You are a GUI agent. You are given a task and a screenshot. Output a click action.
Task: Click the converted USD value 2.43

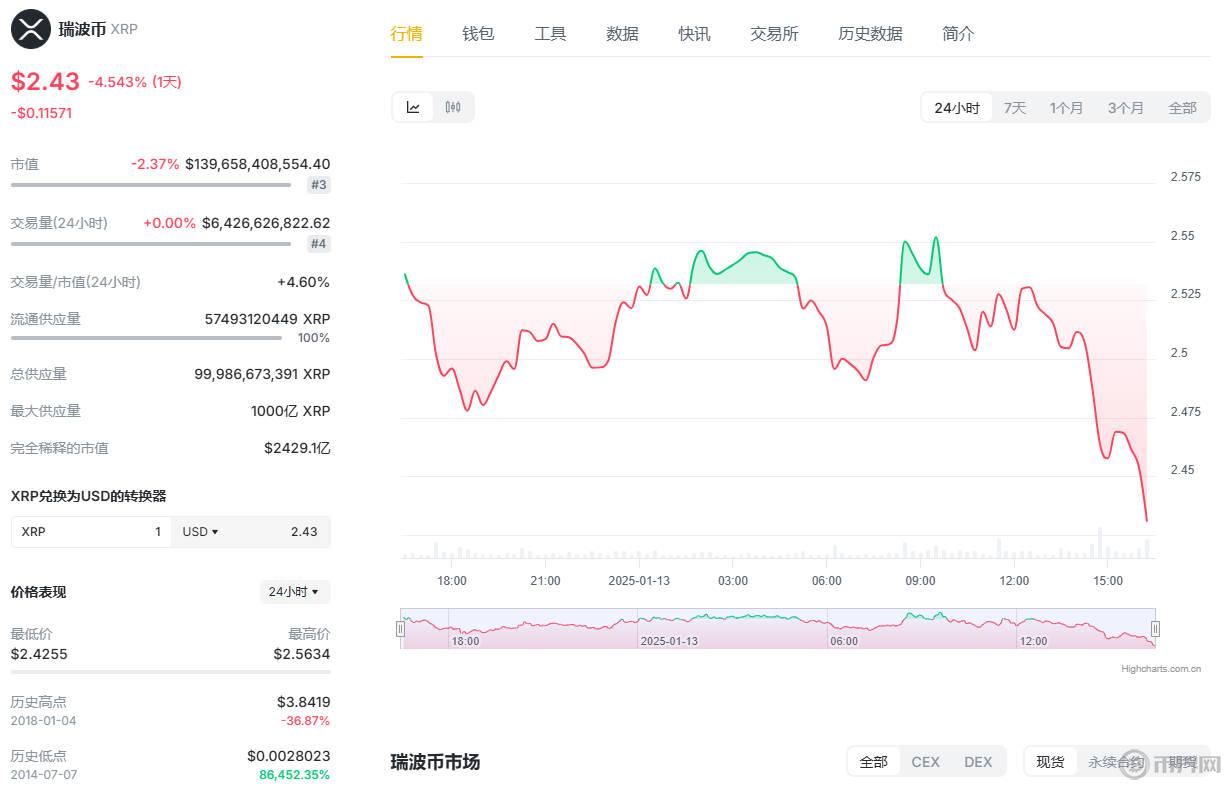304,532
